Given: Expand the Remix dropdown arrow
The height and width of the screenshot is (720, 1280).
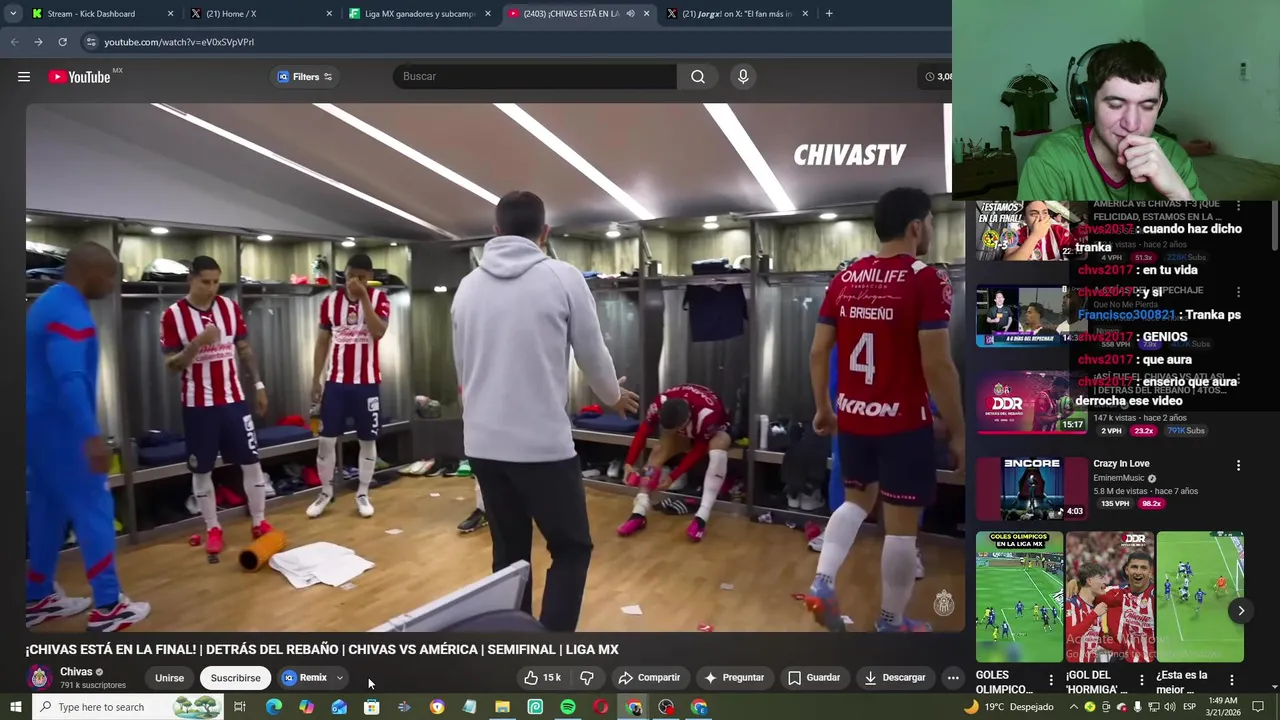Looking at the screenshot, I should [340, 678].
